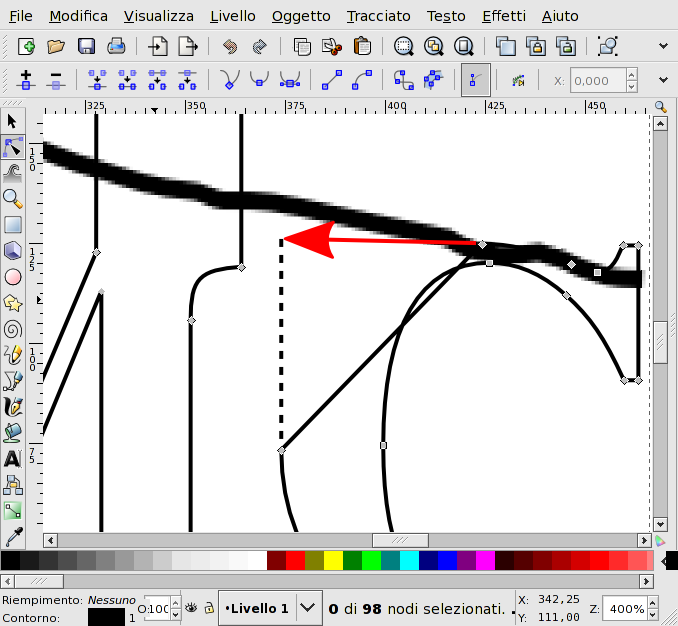The height and width of the screenshot is (626, 678).
Task: Click the X coordinate input field
Action: pos(598,80)
